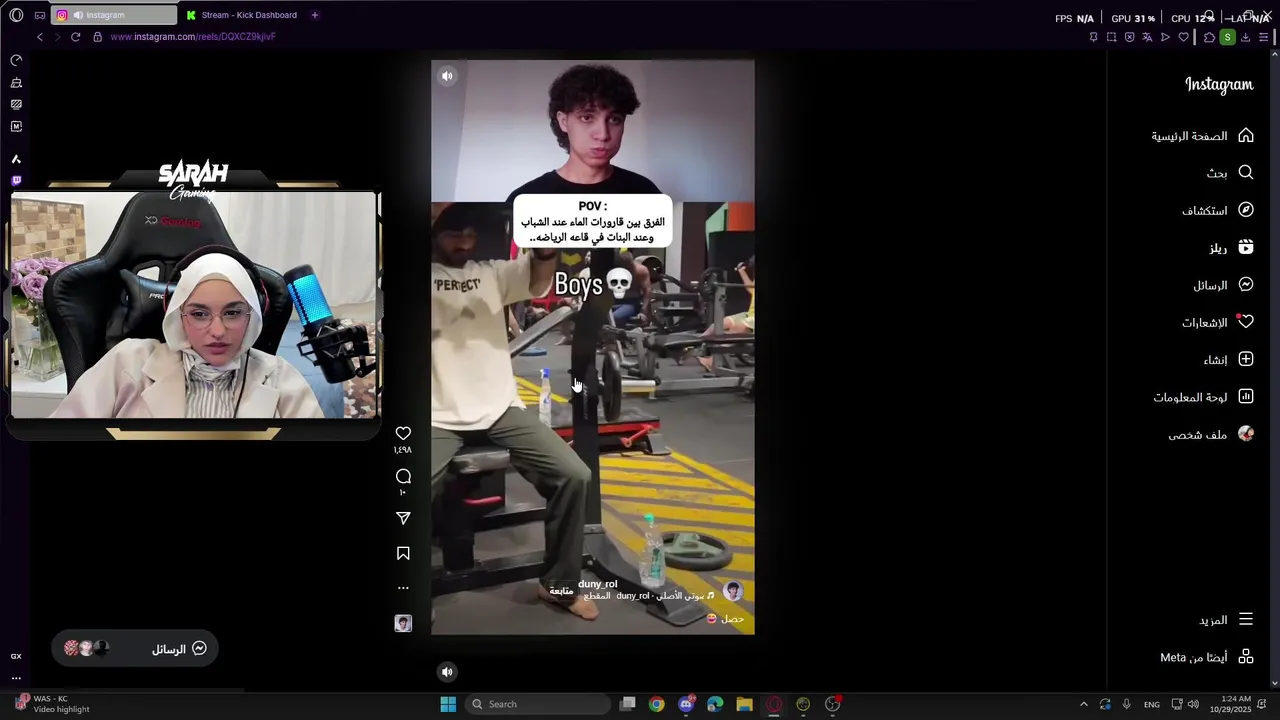Image resolution: width=1280 pixels, height=720 pixels.
Task: Click the pin icon in address bar
Action: [1093, 37]
